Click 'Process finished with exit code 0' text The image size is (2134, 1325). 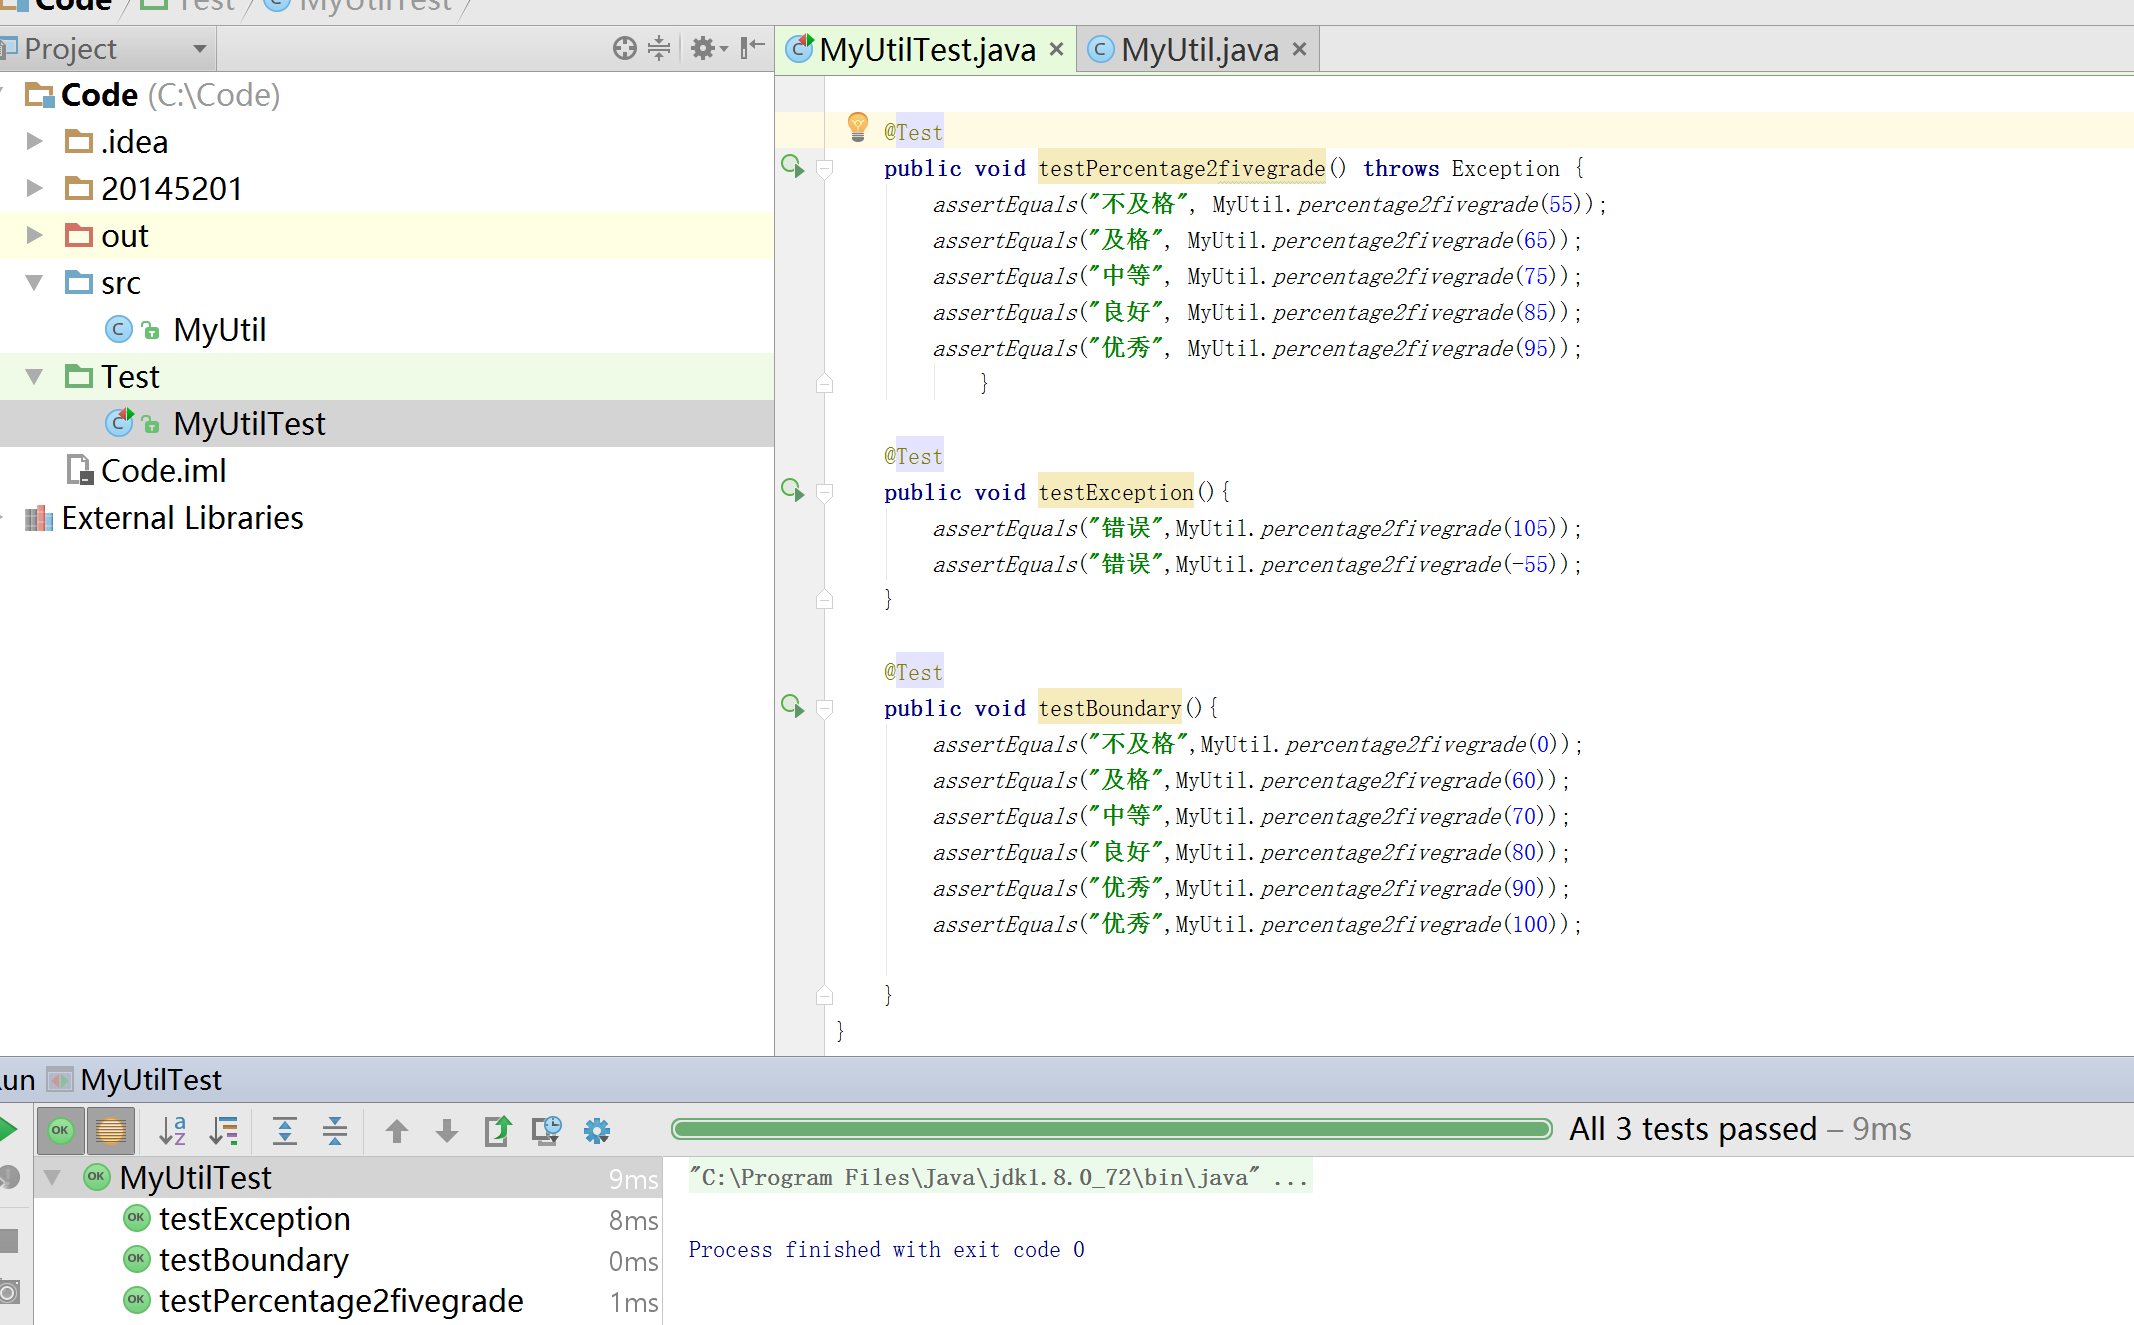click(886, 1249)
